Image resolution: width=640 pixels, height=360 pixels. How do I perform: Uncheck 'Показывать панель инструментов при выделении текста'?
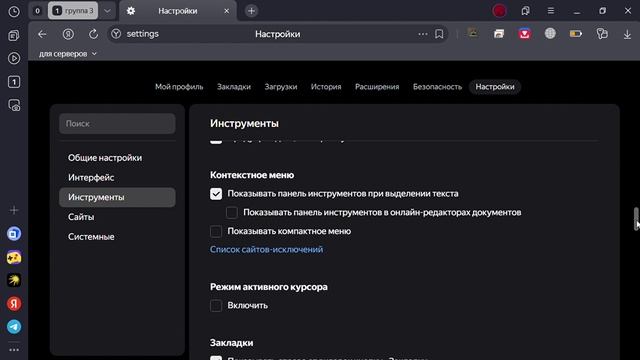click(216, 193)
